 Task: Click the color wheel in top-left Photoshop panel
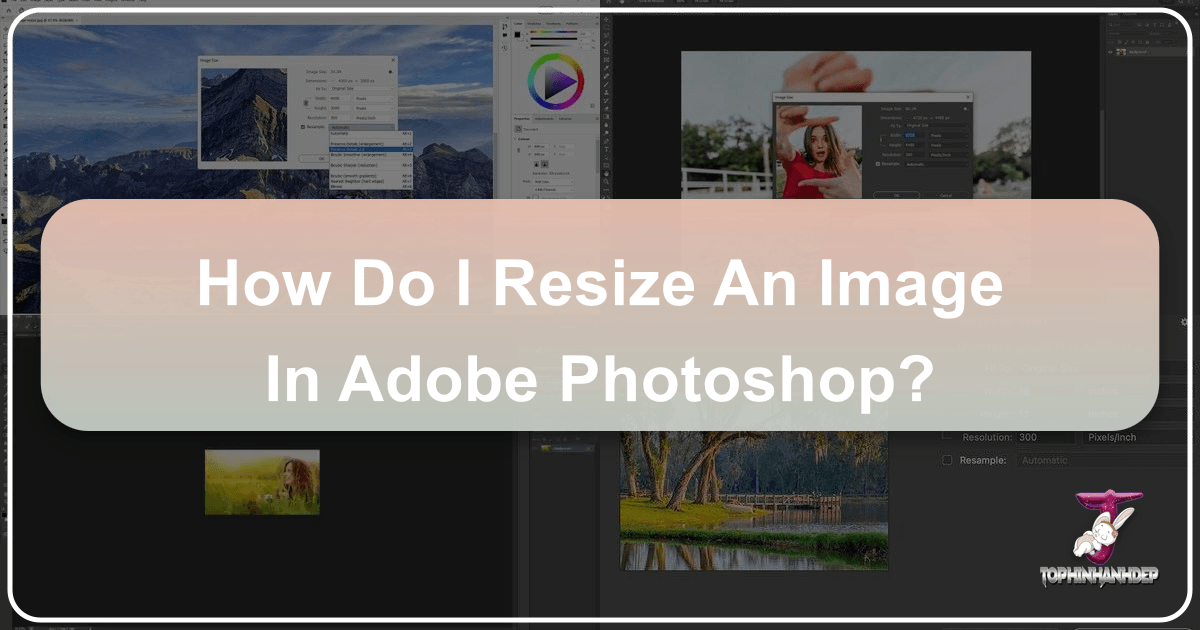click(555, 81)
